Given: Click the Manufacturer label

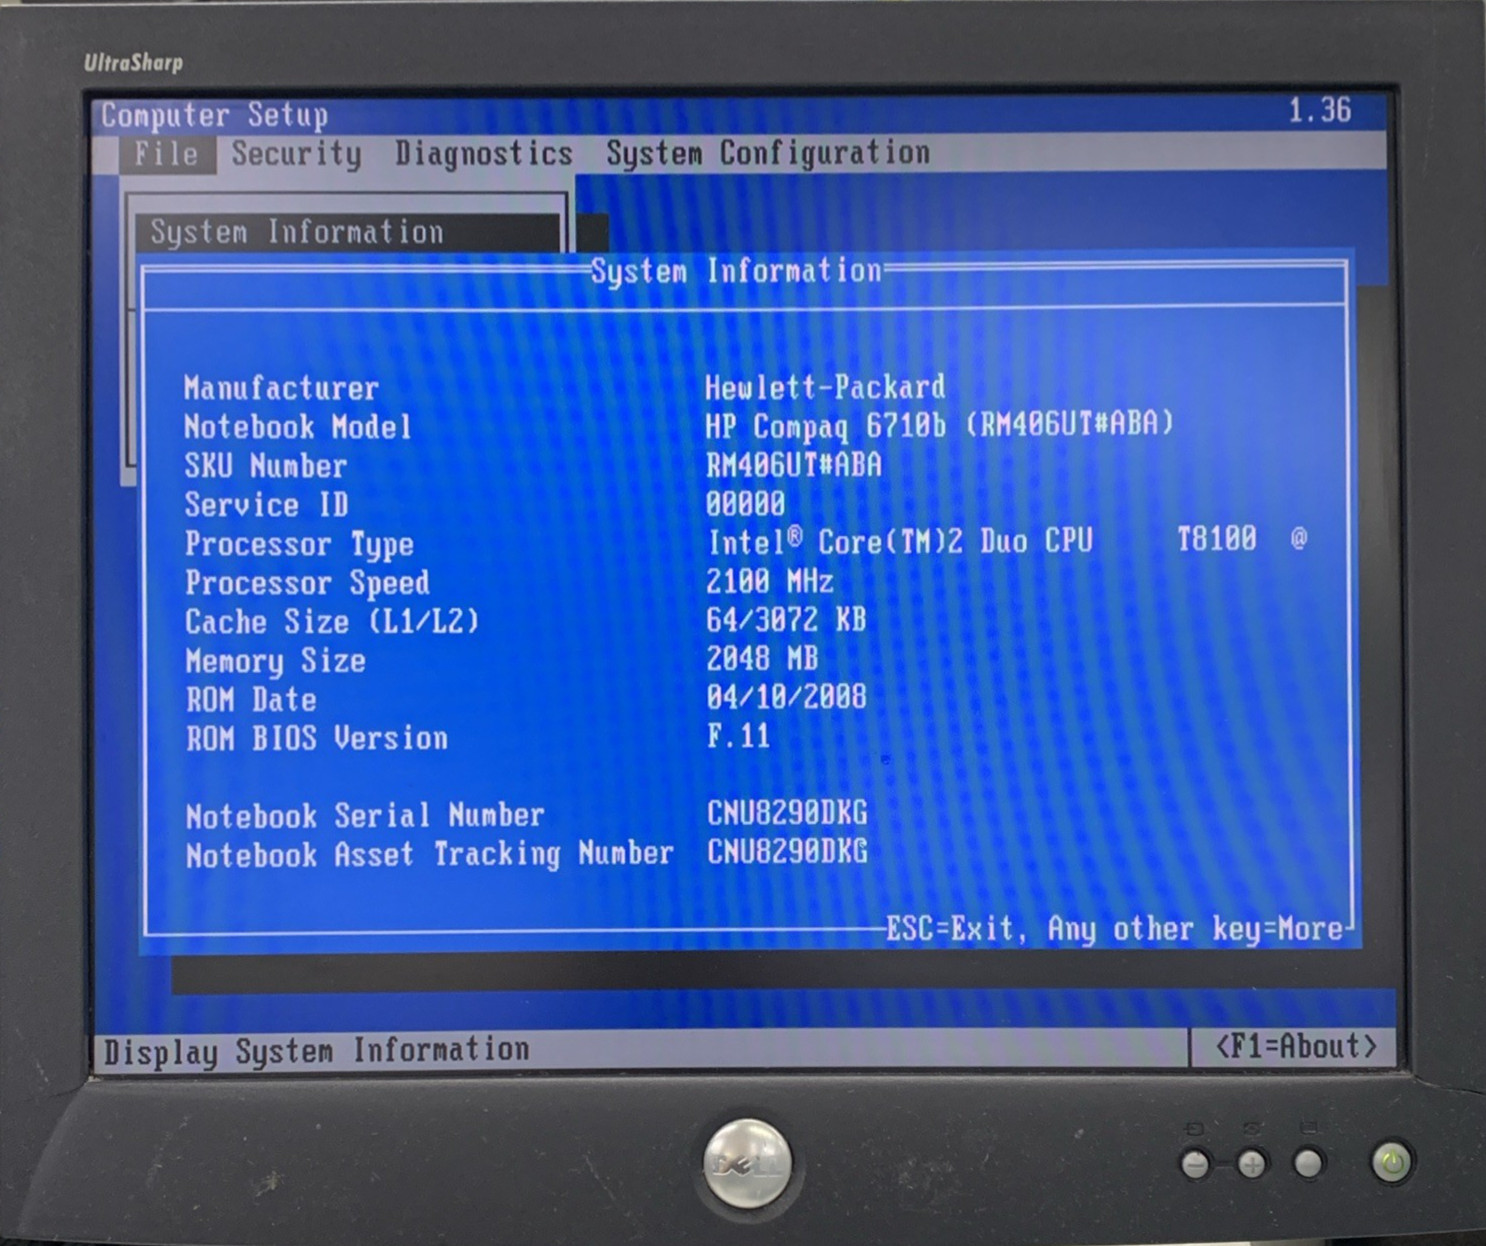Looking at the screenshot, I should click(281, 388).
